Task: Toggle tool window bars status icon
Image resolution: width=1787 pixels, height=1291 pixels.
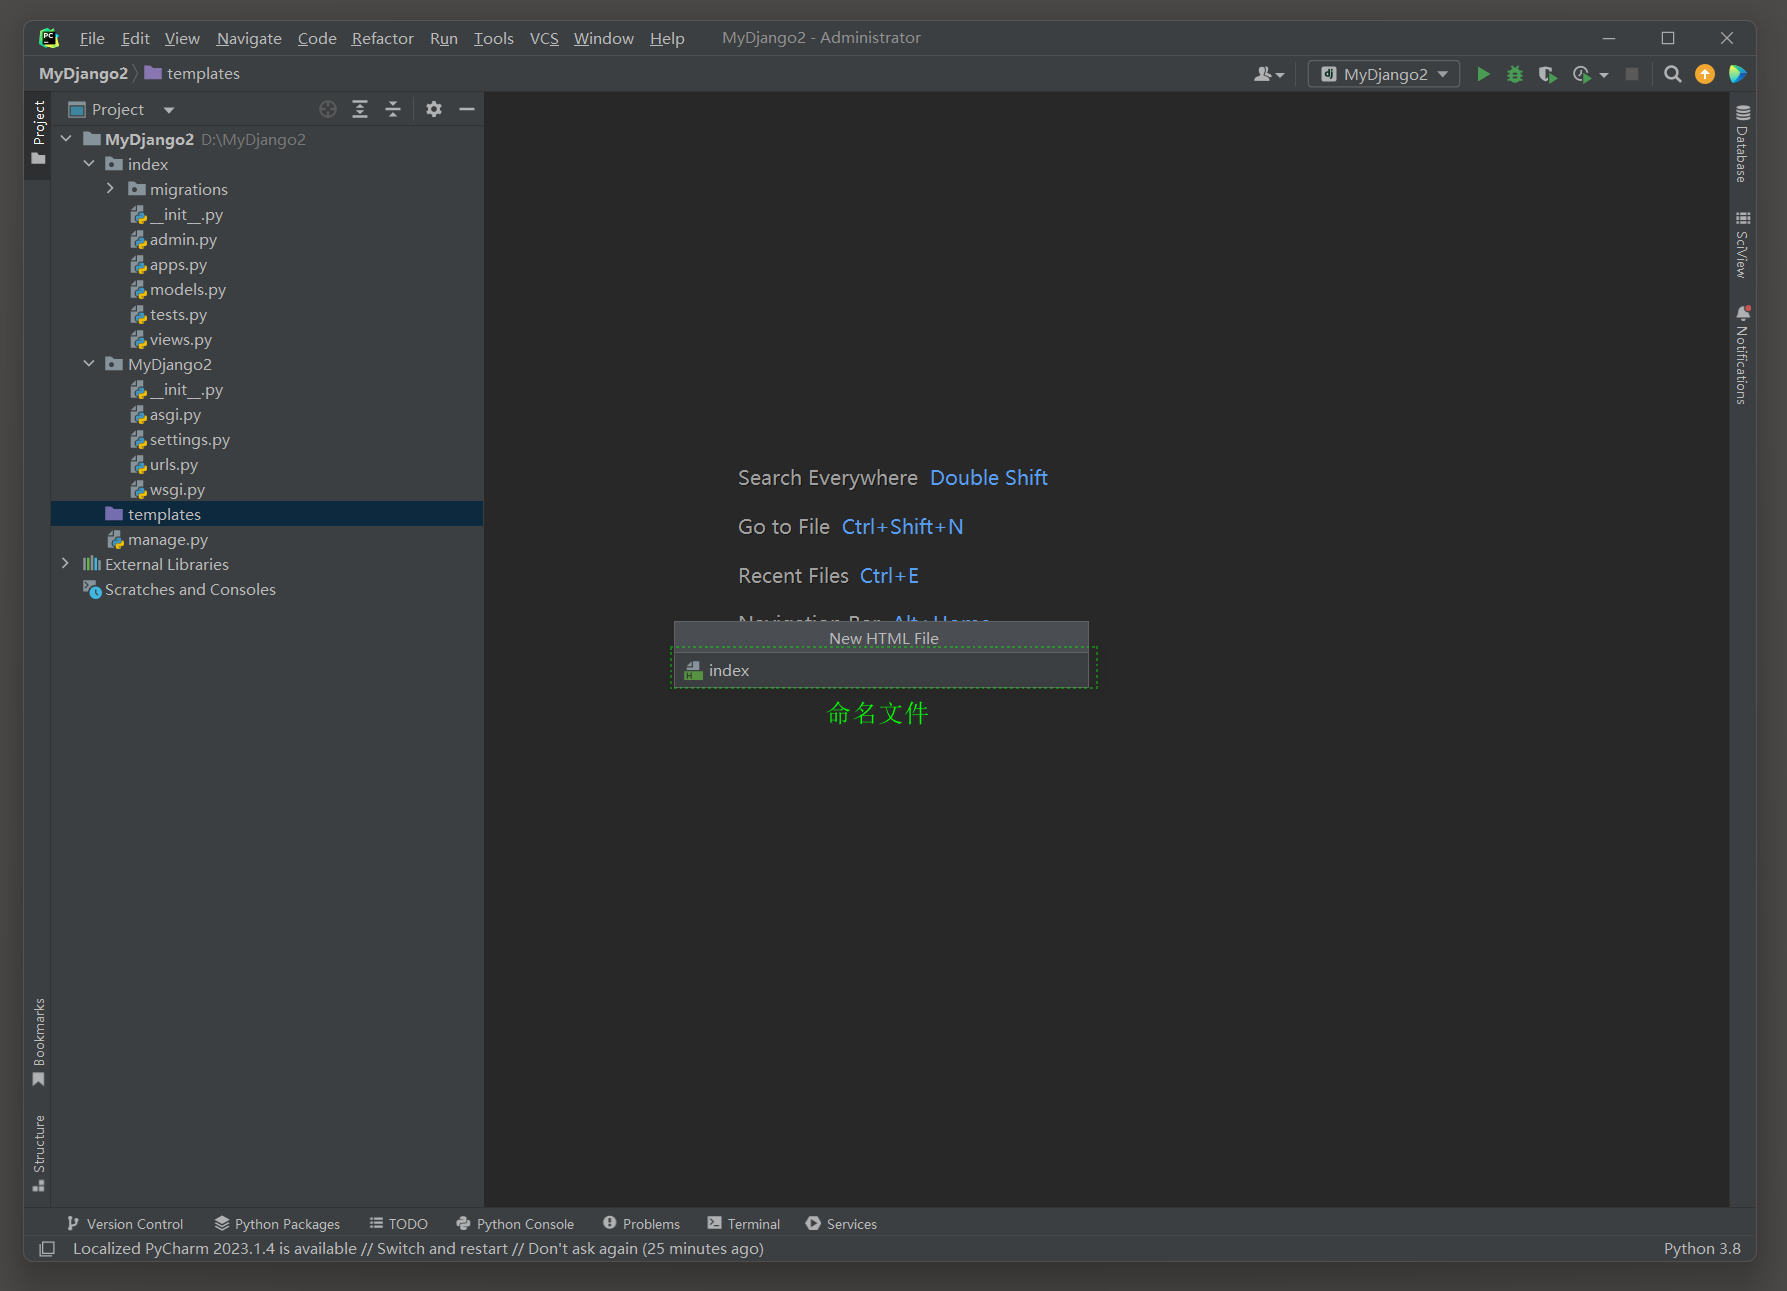Action: click(x=46, y=1249)
